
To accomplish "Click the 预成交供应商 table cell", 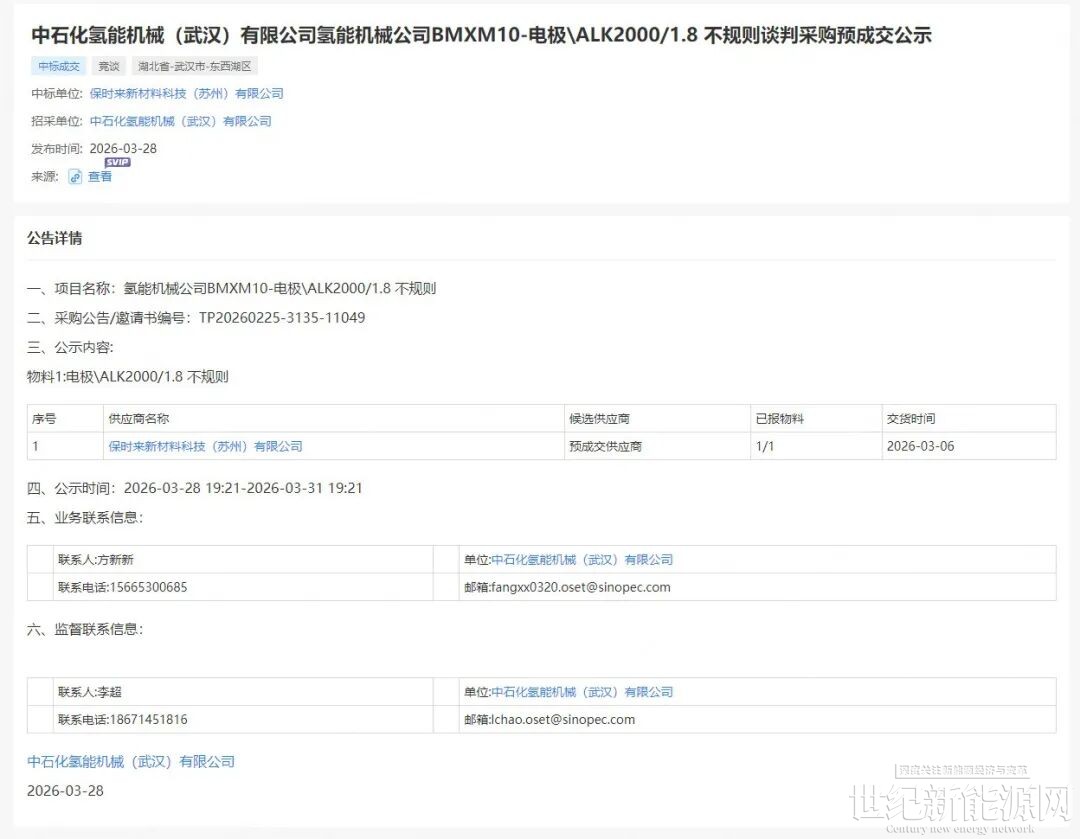I will [606, 446].
